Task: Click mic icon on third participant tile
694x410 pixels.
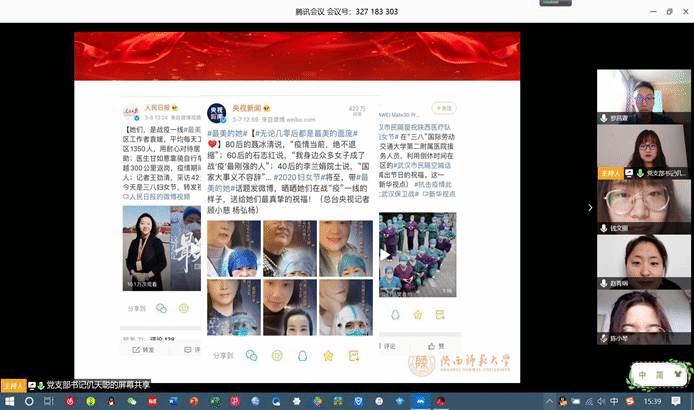Action: [x=604, y=228]
